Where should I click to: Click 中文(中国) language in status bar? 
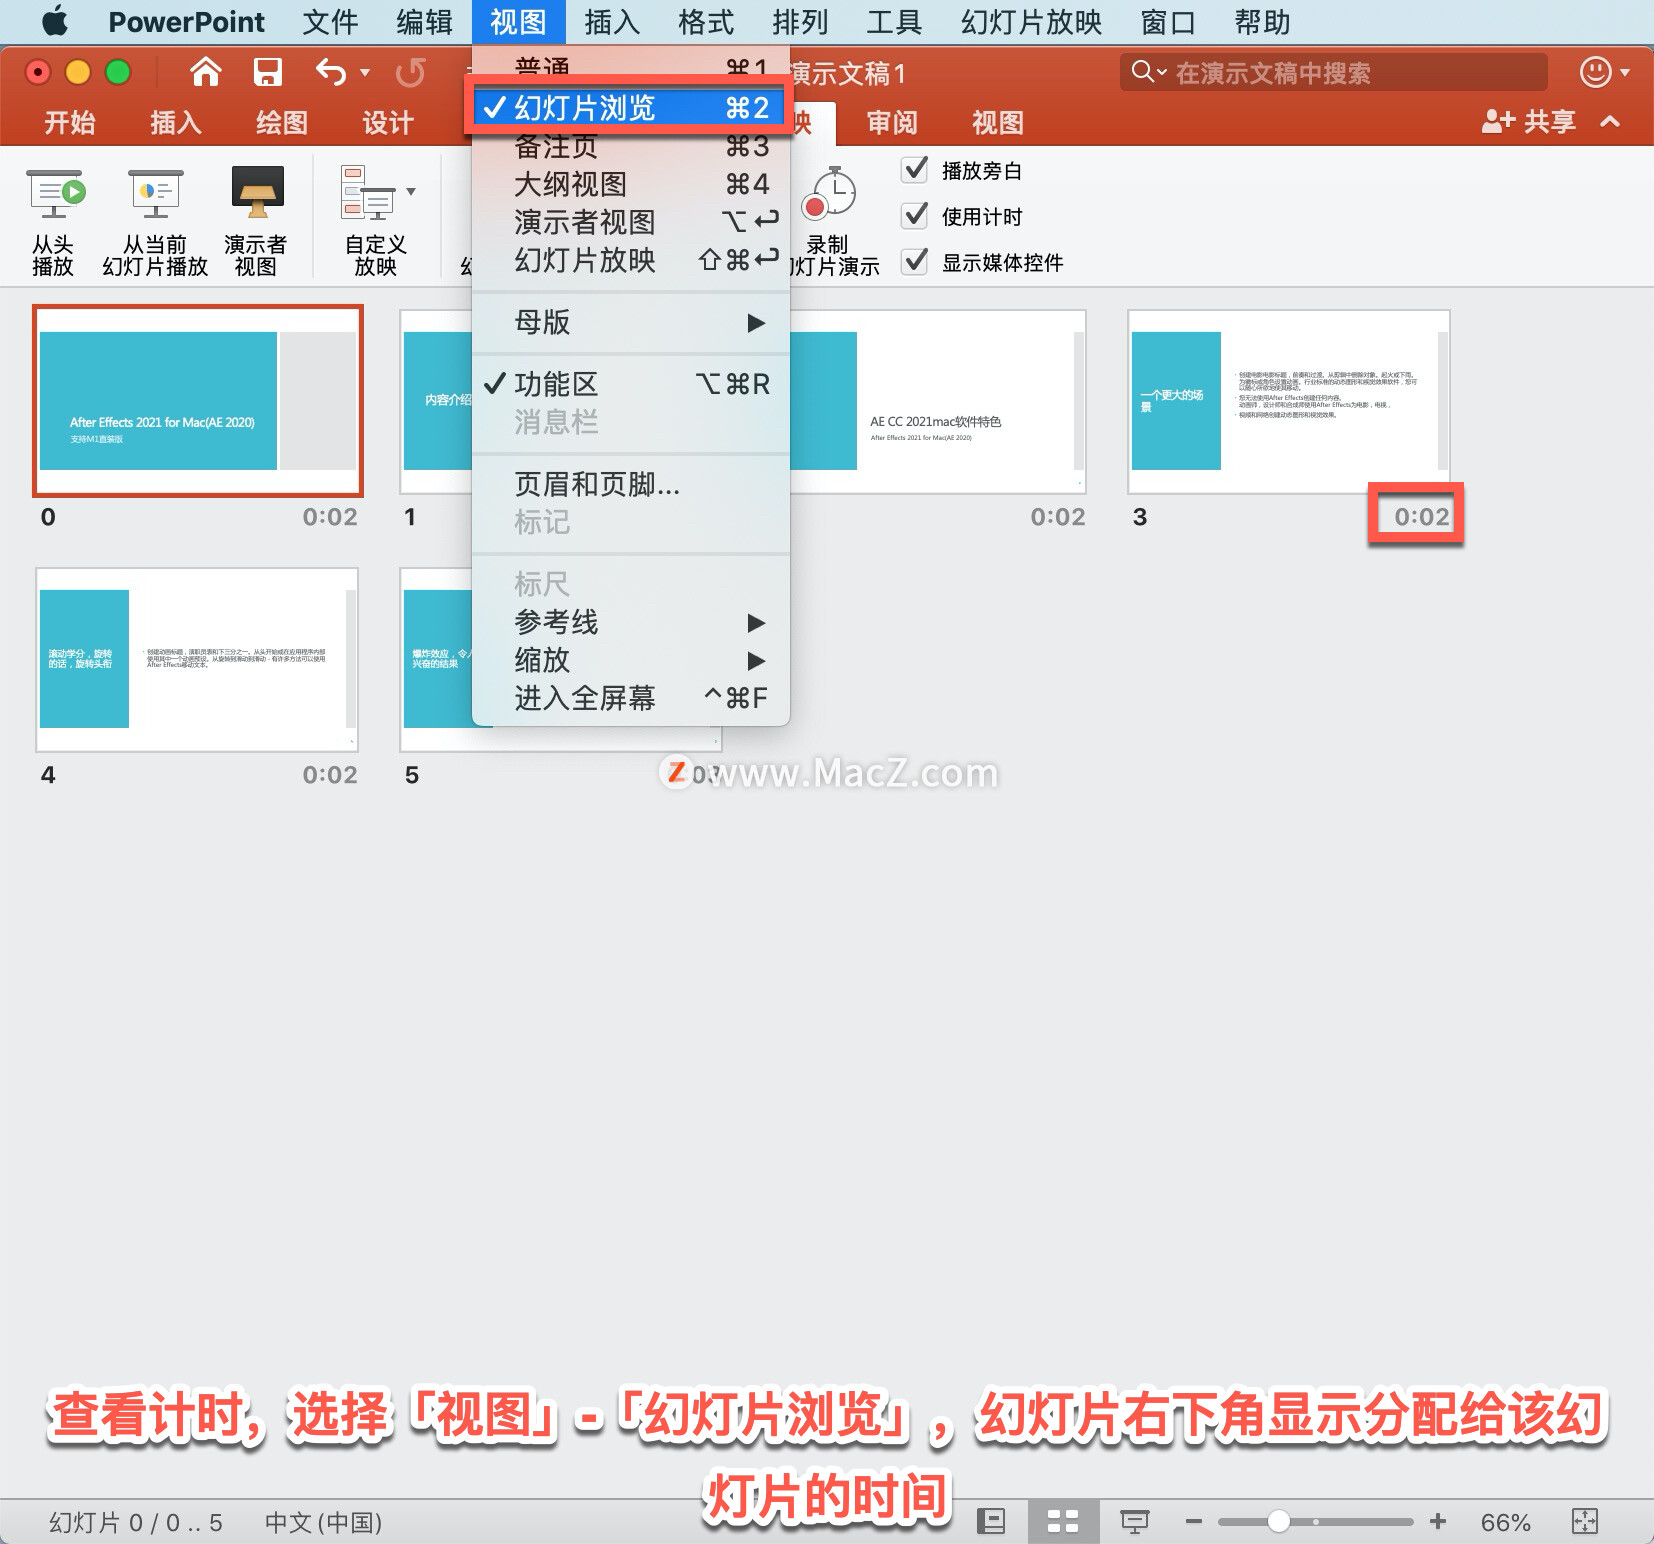click(x=323, y=1523)
